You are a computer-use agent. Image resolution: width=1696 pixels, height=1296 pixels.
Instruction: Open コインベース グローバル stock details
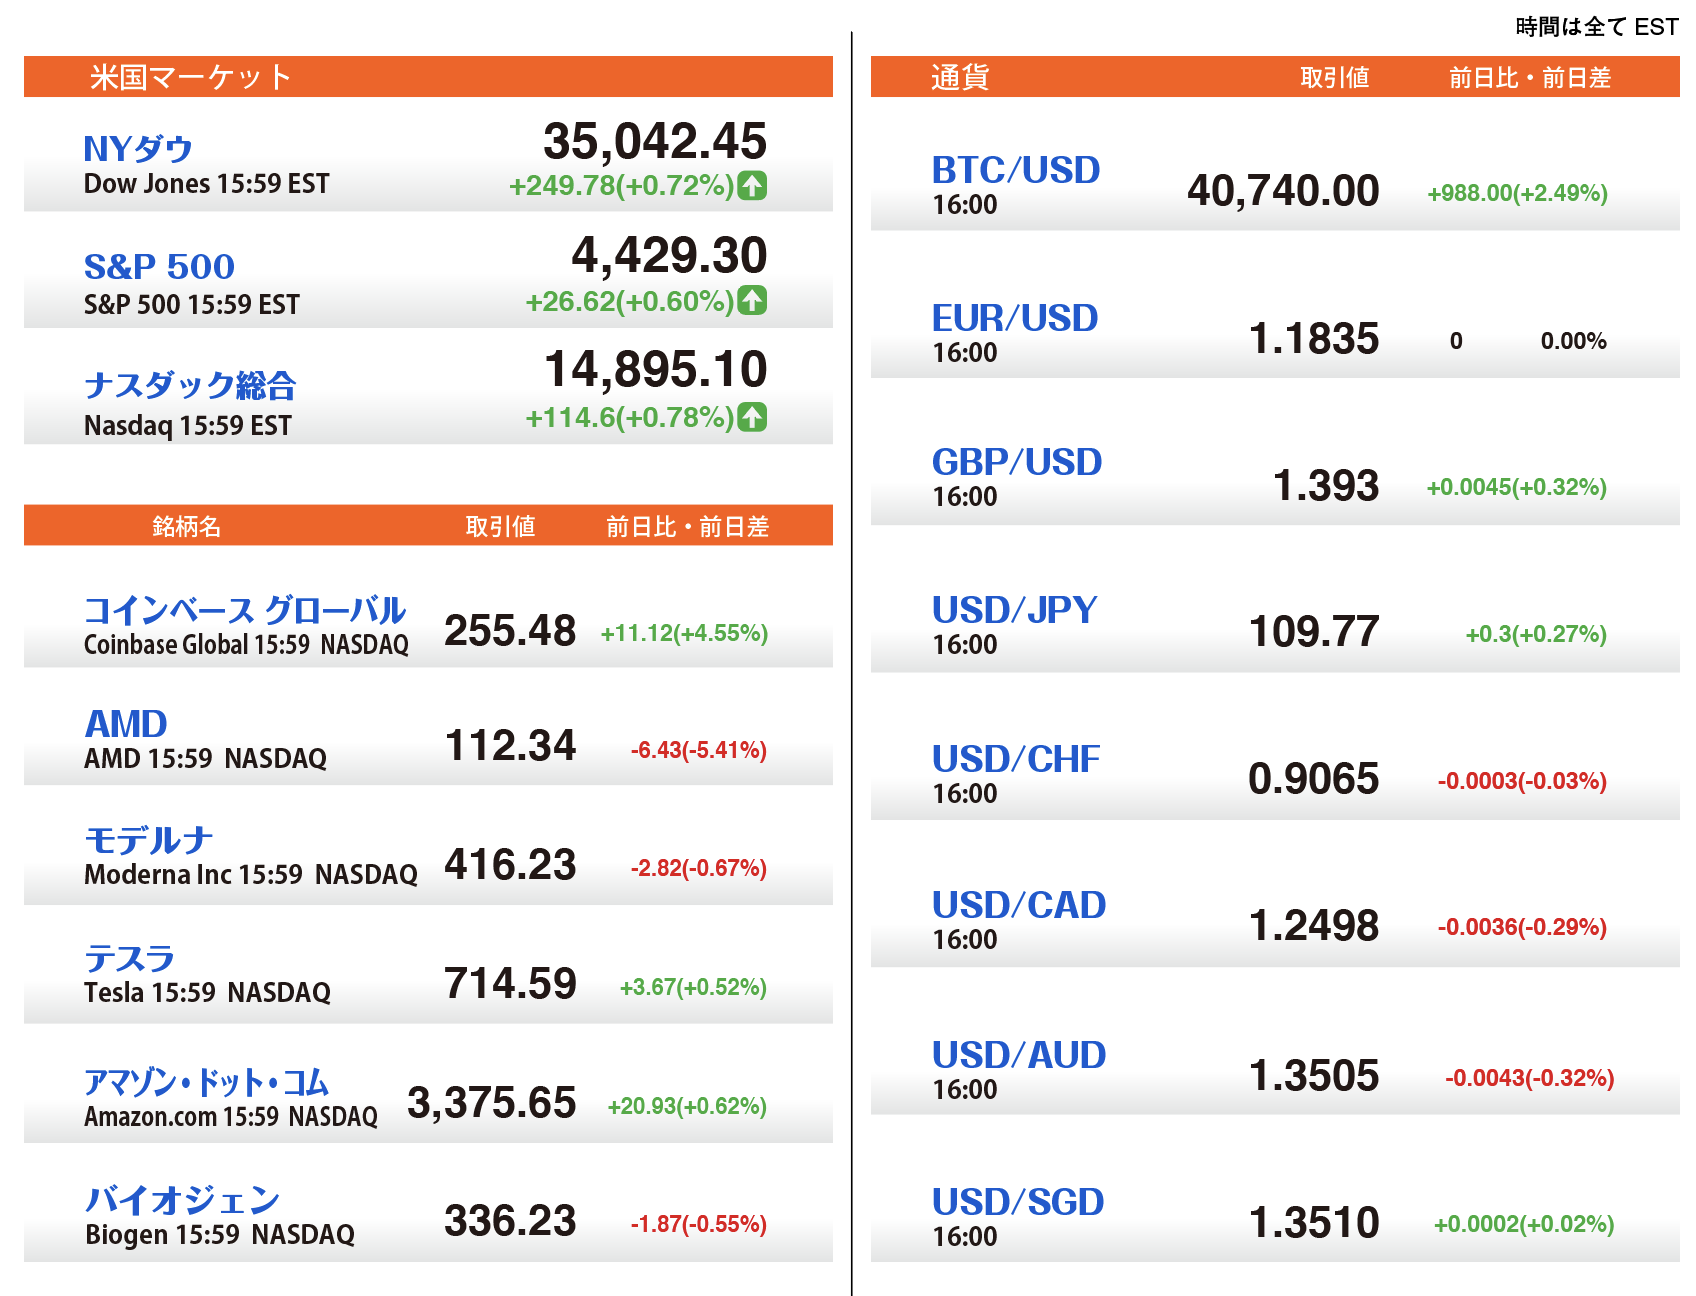244,610
